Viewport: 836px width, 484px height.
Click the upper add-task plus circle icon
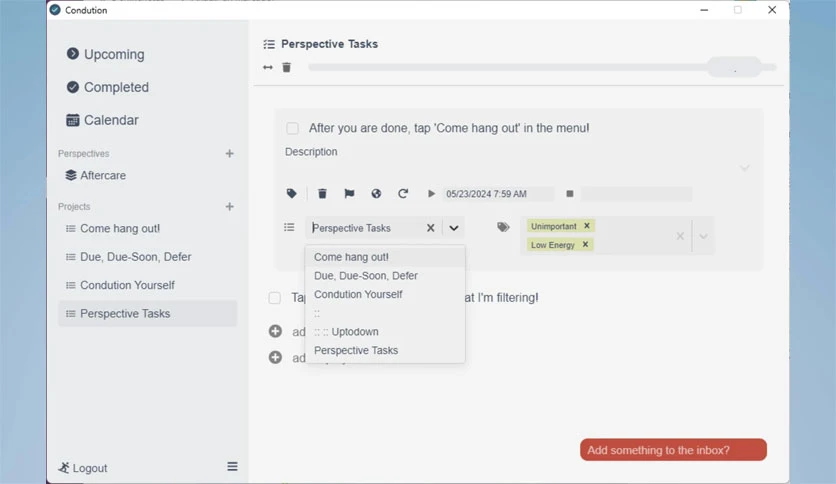click(x=275, y=331)
